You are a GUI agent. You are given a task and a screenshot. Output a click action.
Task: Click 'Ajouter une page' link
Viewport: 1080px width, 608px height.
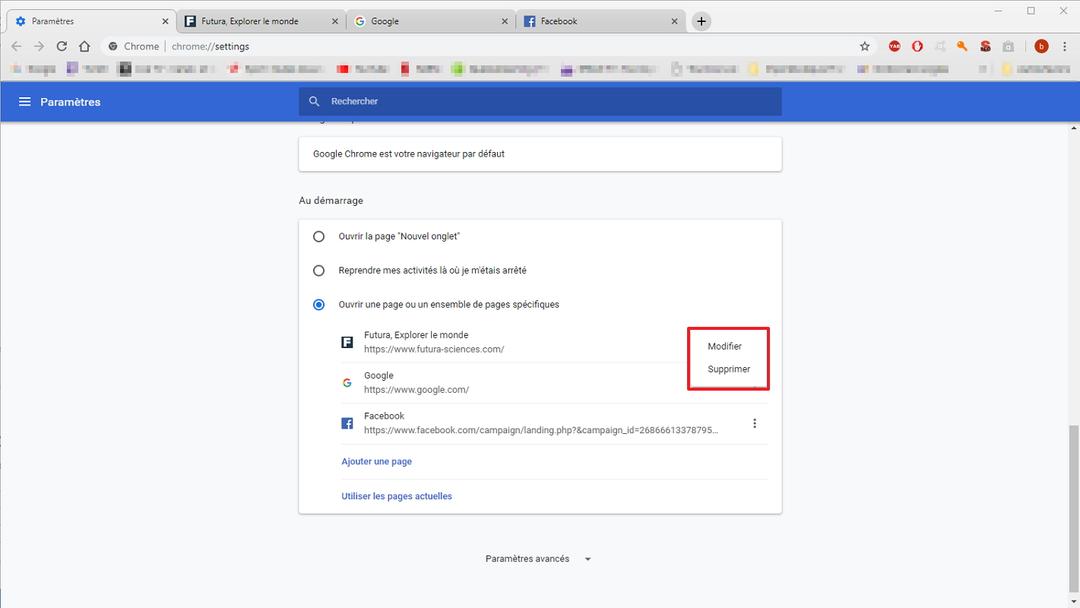click(x=377, y=462)
